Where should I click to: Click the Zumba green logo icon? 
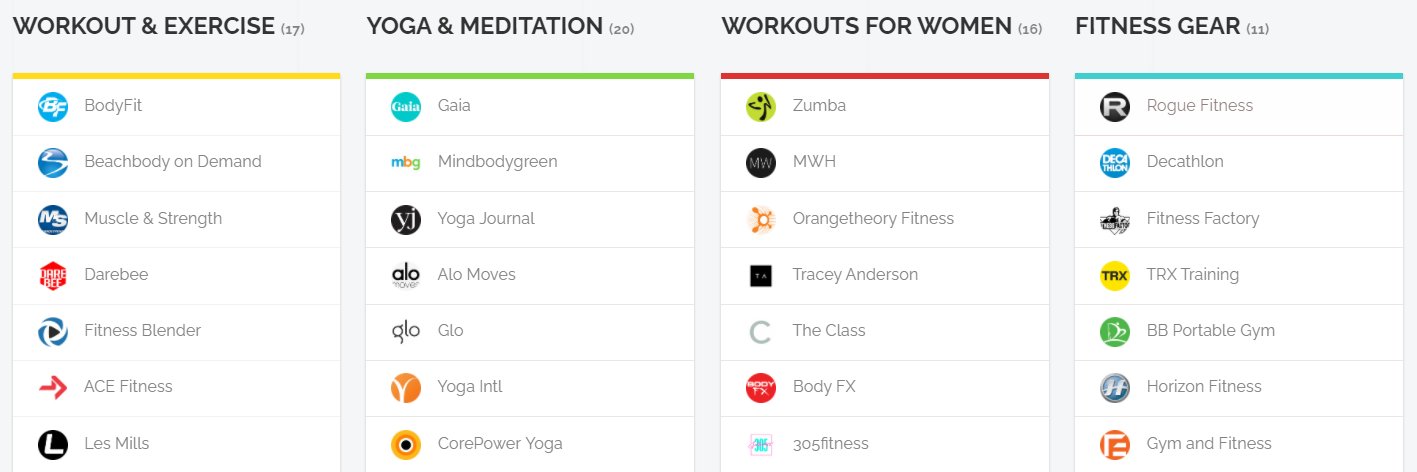[761, 106]
